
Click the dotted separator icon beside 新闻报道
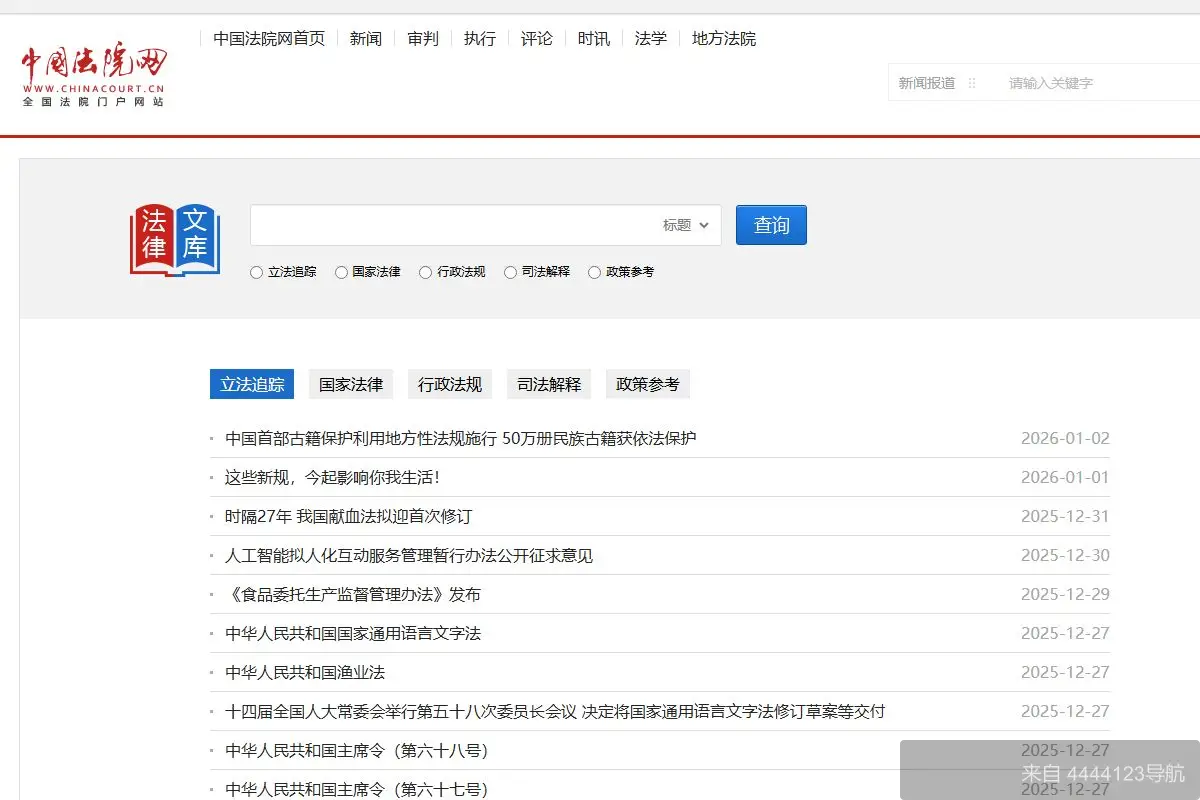click(x=972, y=82)
